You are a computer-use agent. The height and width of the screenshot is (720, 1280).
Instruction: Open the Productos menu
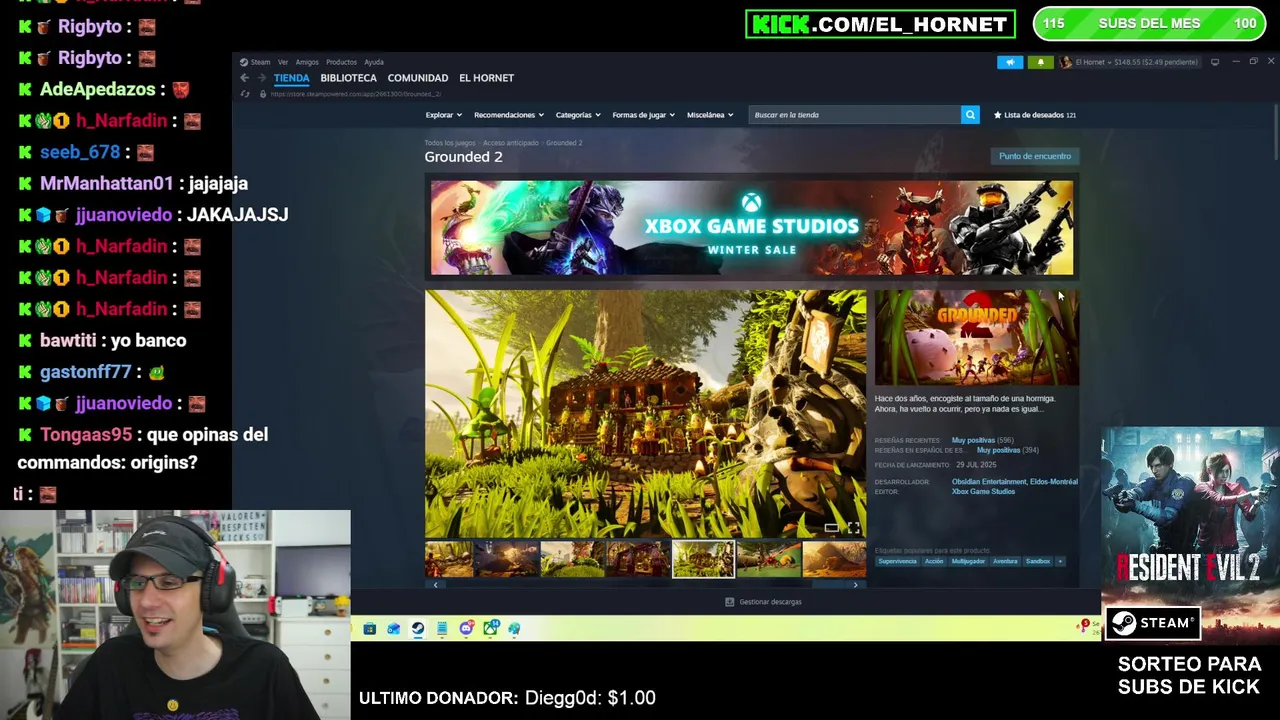pyautogui.click(x=341, y=62)
